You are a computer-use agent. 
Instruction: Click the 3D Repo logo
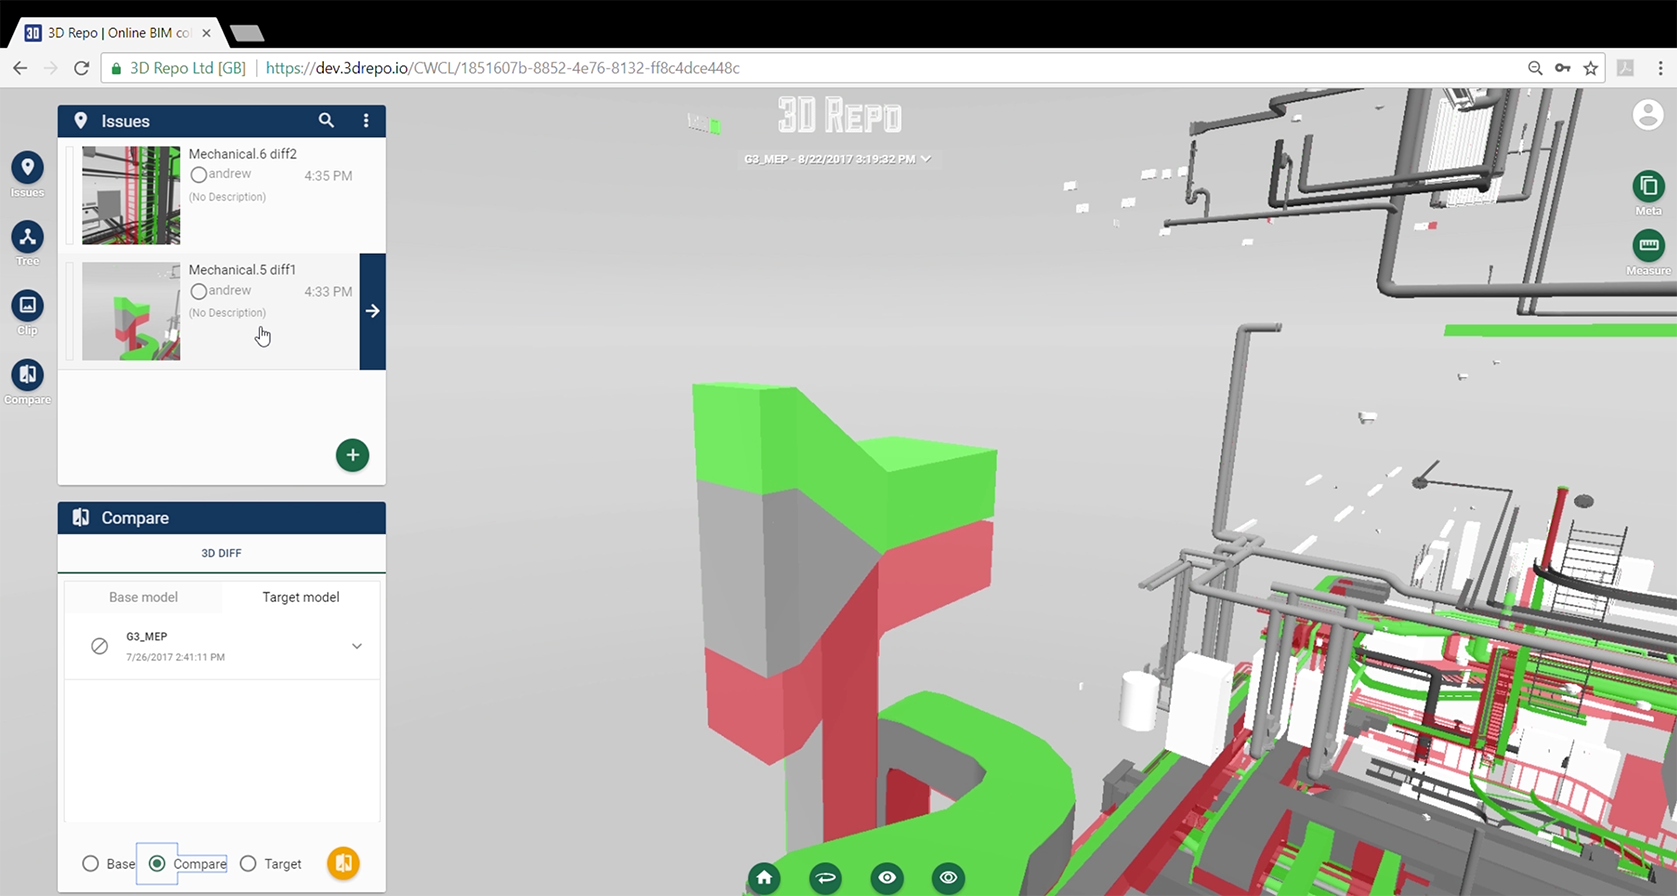[839, 116]
